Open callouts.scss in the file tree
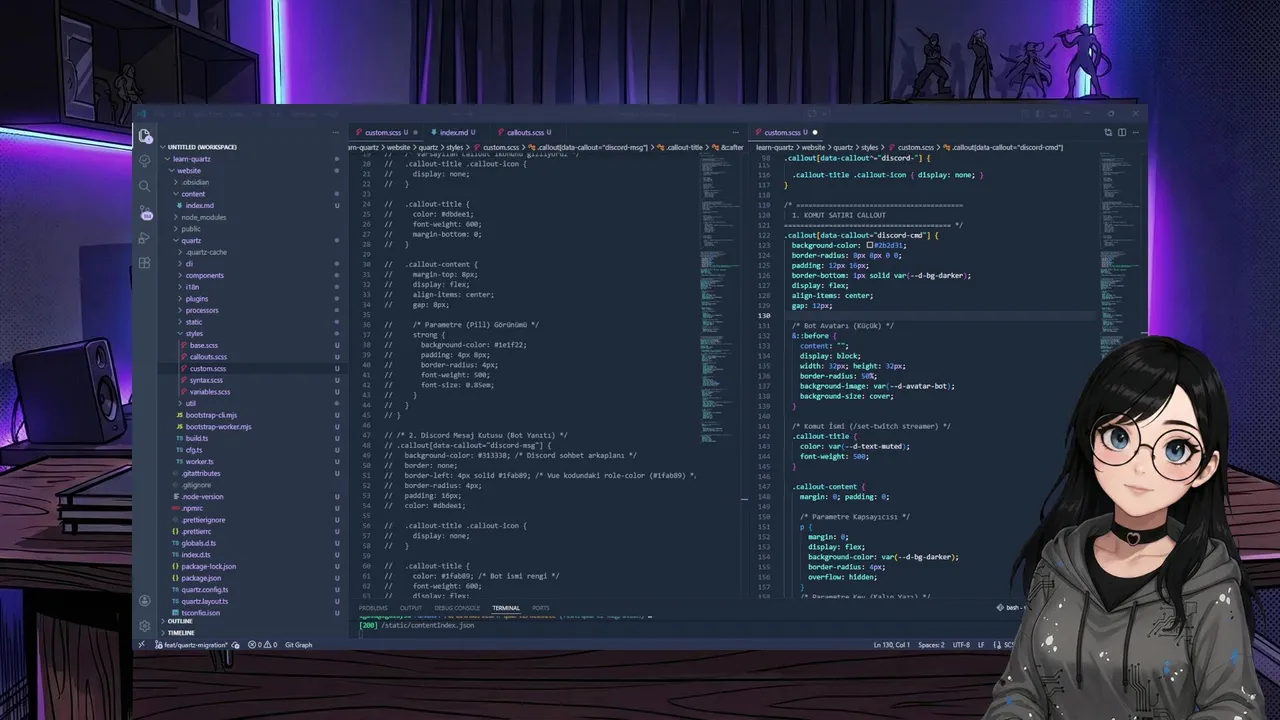 pyautogui.click(x=208, y=357)
